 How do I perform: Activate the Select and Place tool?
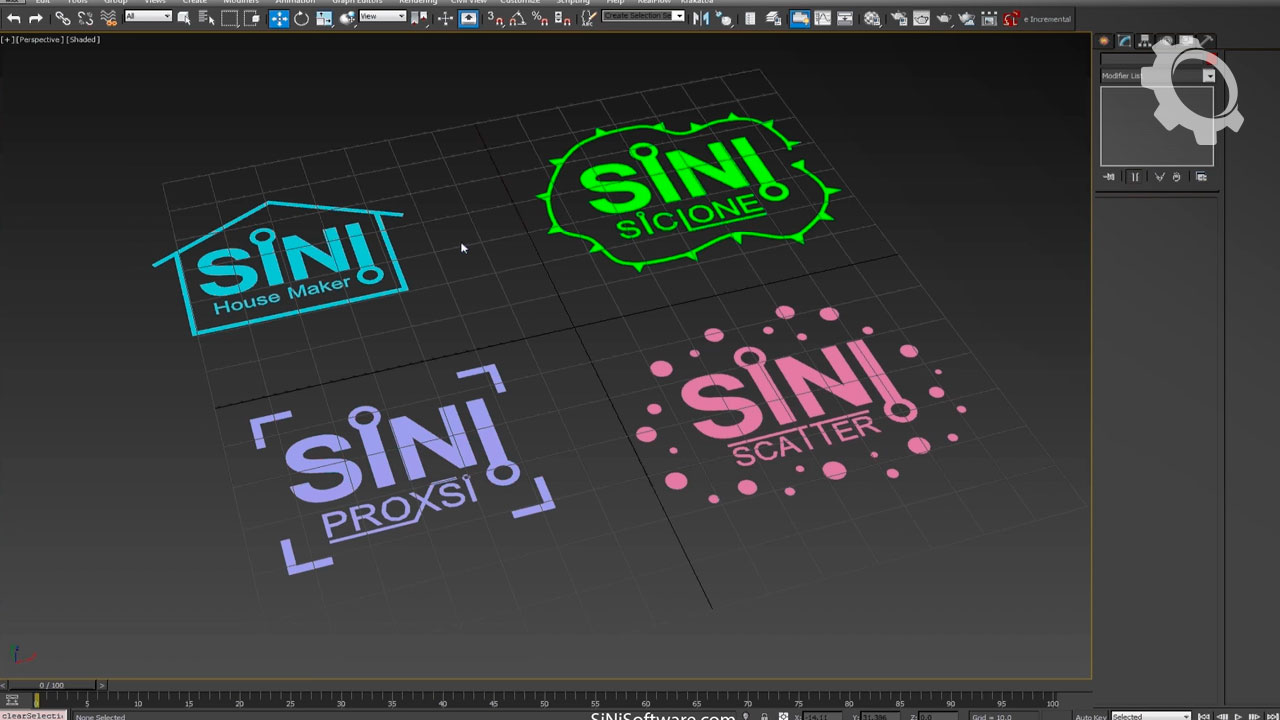click(x=347, y=19)
